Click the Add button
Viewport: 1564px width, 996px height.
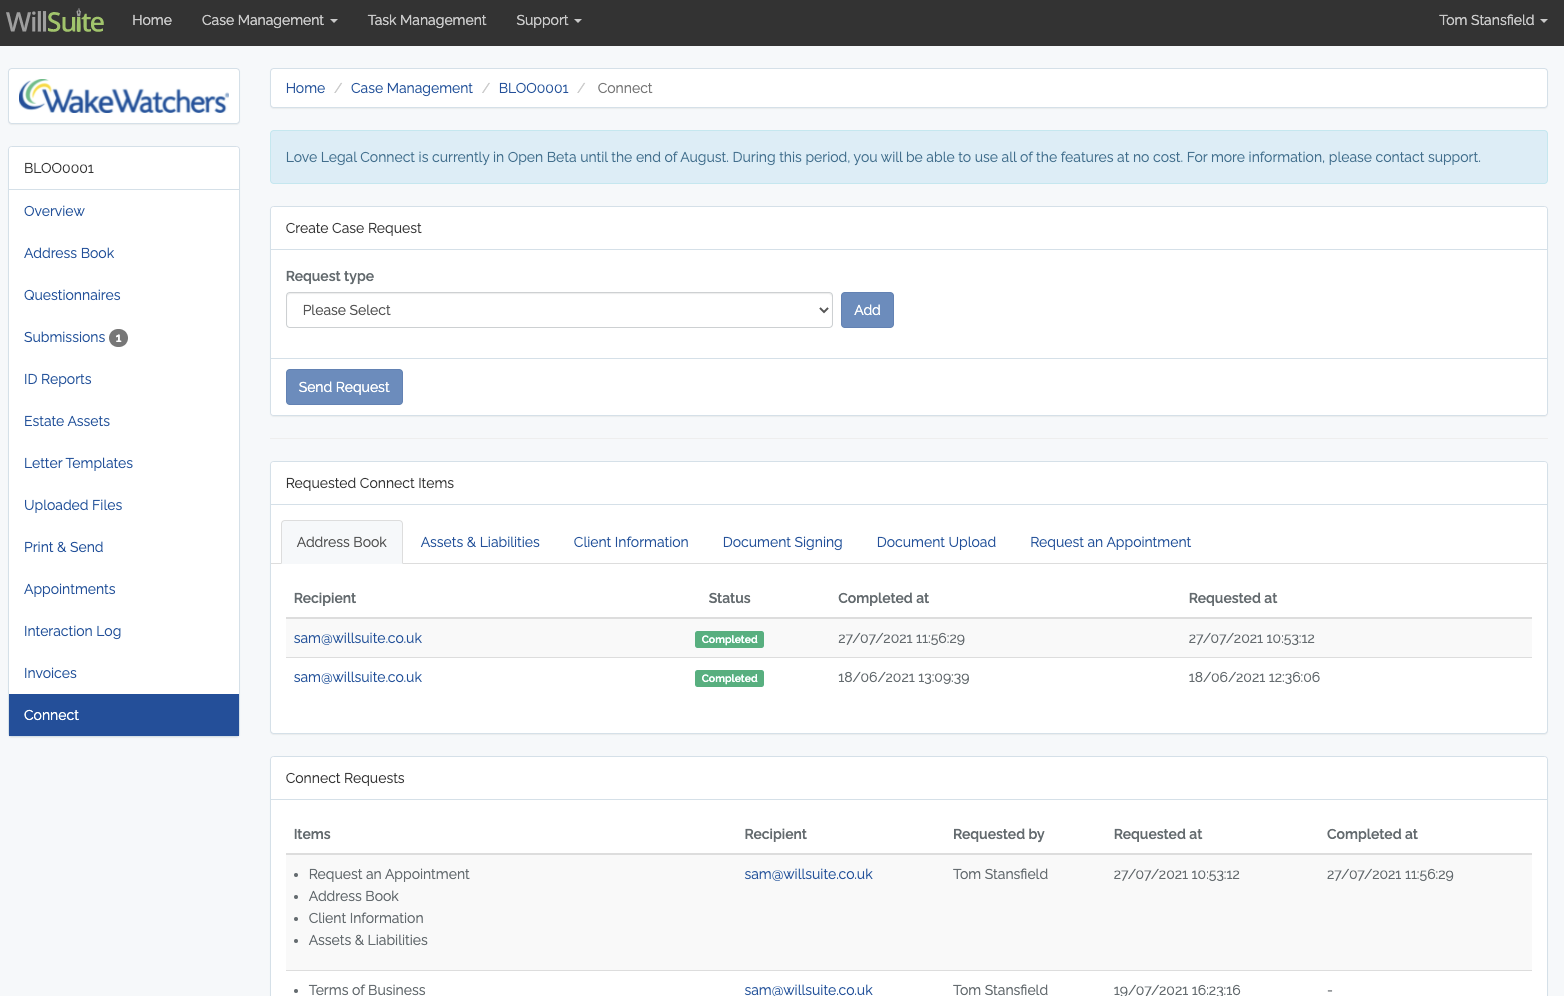click(x=866, y=310)
